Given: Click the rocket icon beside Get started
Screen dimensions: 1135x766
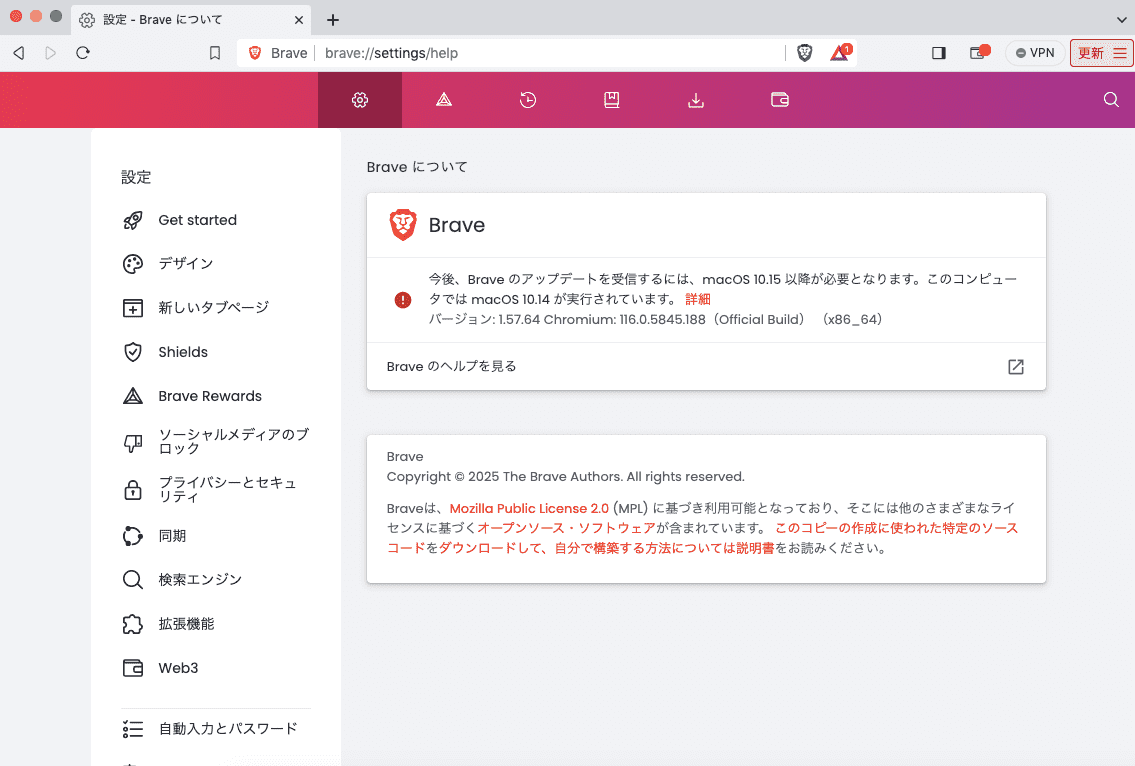Looking at the screenshot, I should pos(132,220).
